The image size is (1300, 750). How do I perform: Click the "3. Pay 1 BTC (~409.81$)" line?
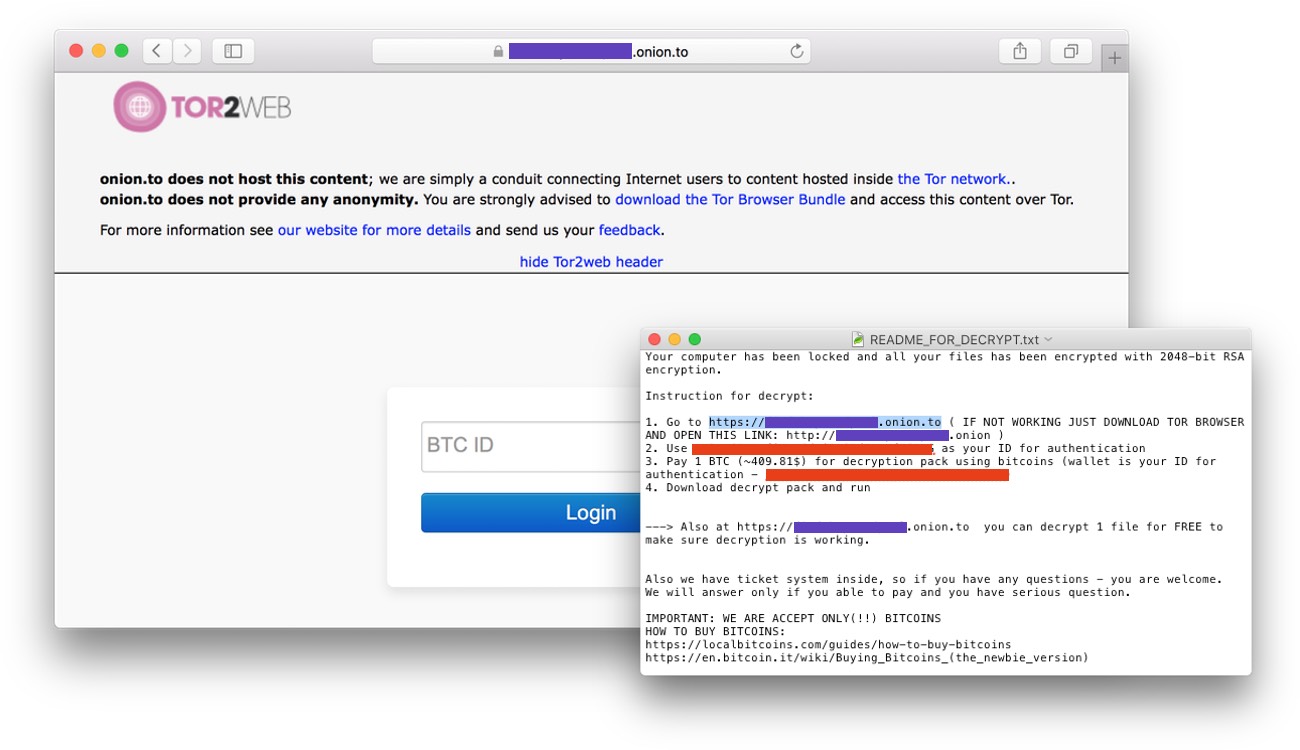pos(931,461)
